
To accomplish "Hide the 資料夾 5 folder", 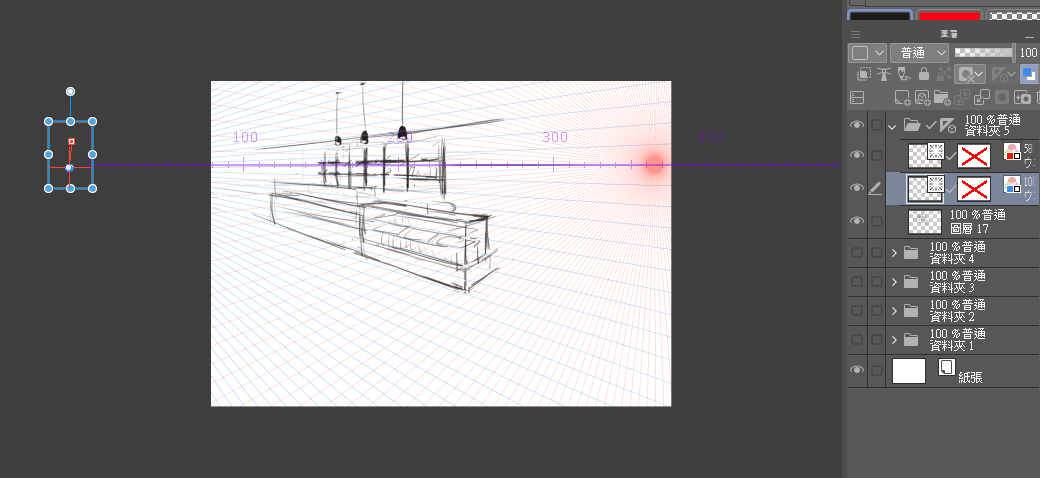I will (x=857, y=125).
